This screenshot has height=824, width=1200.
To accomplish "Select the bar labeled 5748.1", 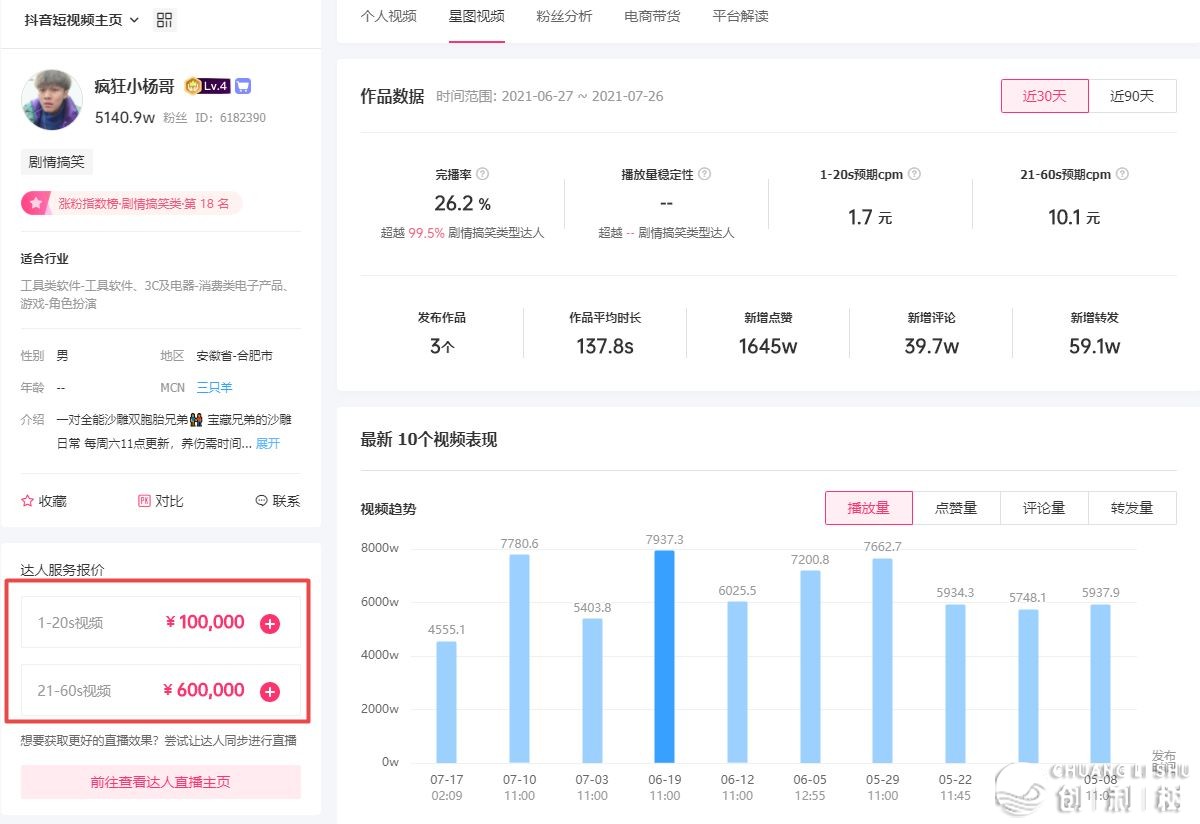I will click(x=1029, y=686).
